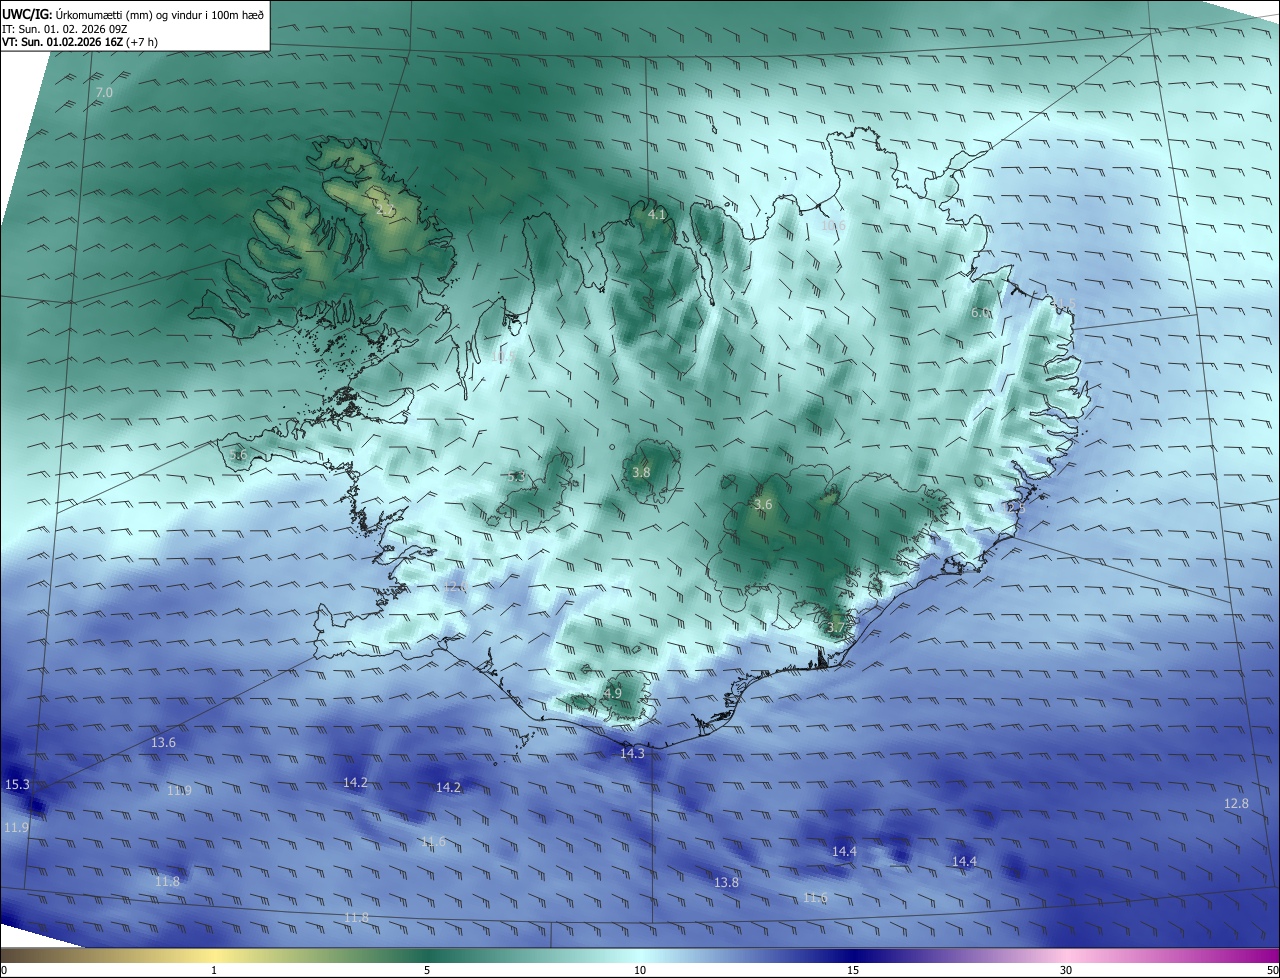Click the 4.1 value label on the map

pyautogui.click(x=657, y=215)
